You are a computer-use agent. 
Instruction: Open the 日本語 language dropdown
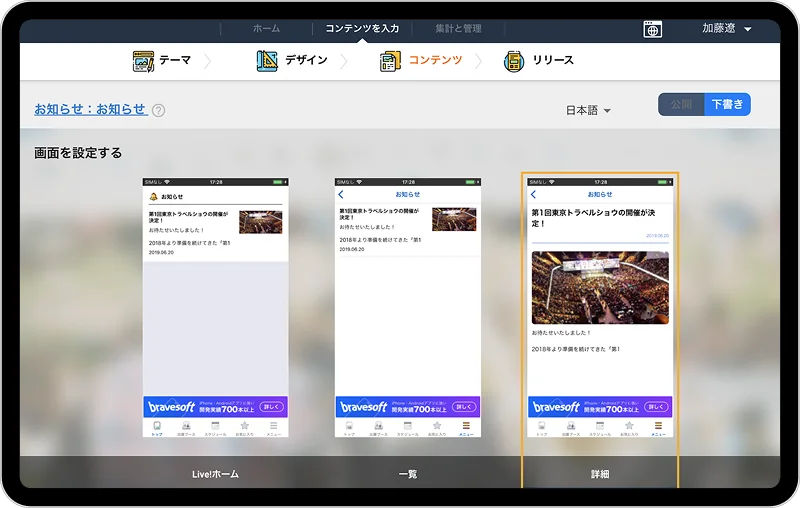point(588,111)
